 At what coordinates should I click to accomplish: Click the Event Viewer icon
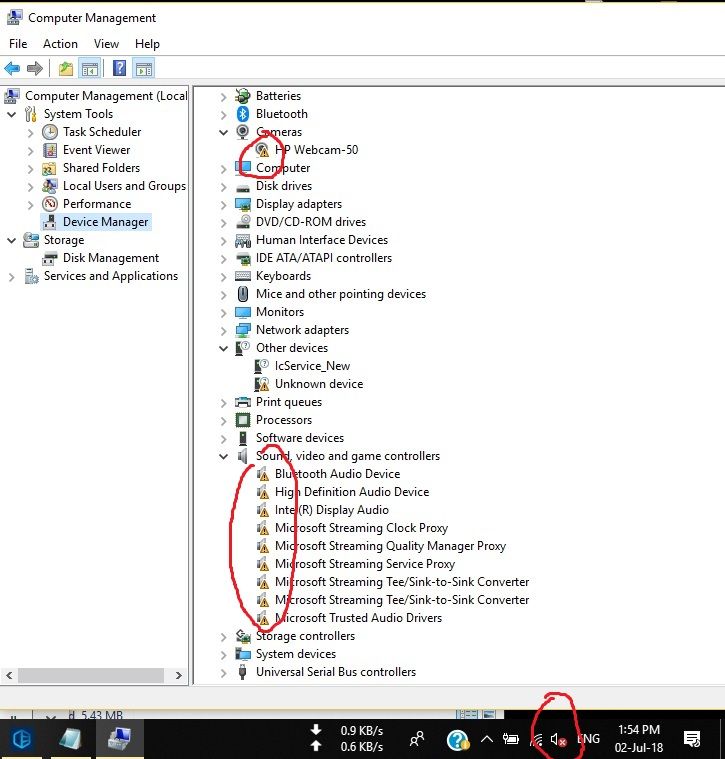50,150
